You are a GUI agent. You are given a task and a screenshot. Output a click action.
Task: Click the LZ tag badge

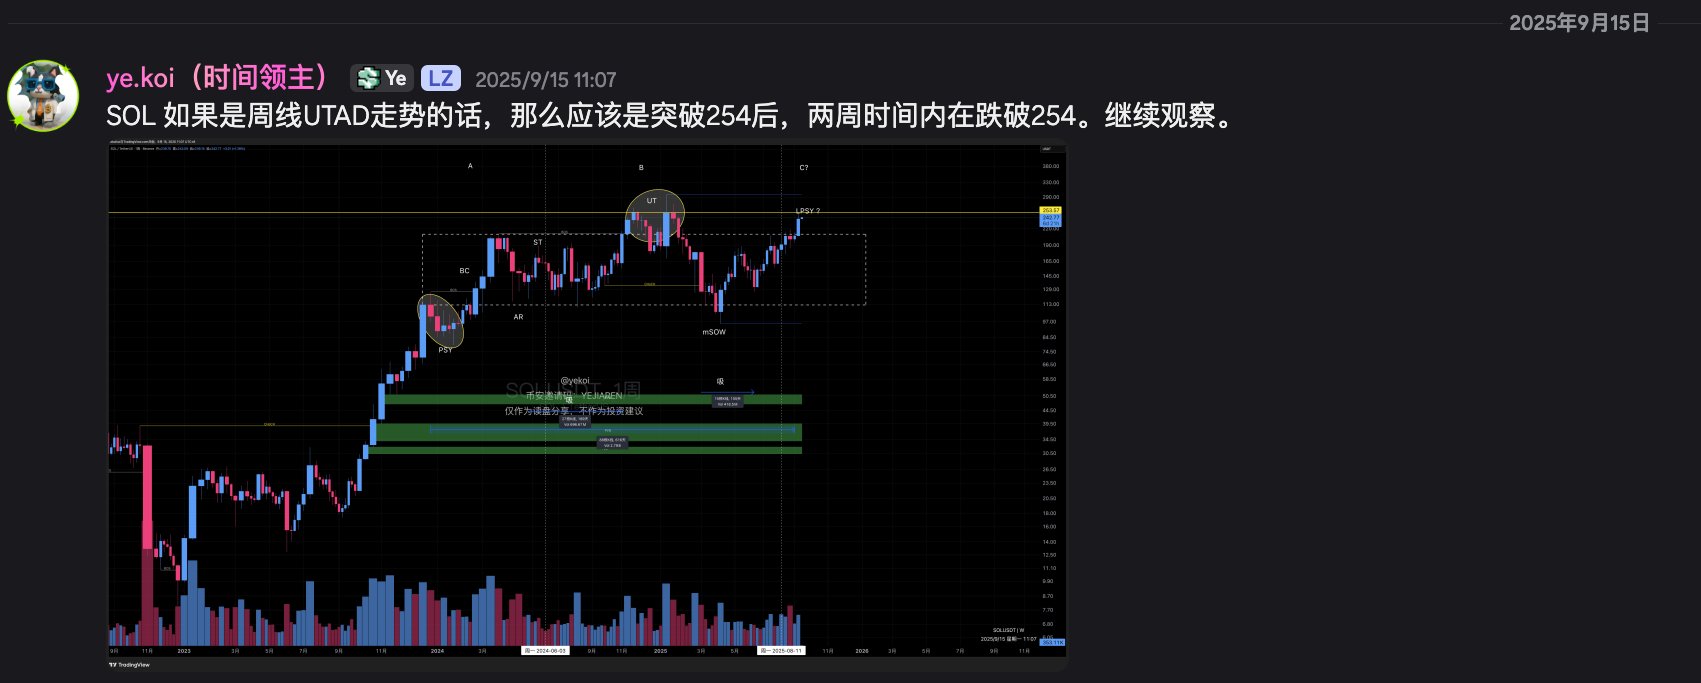[441, 78]
